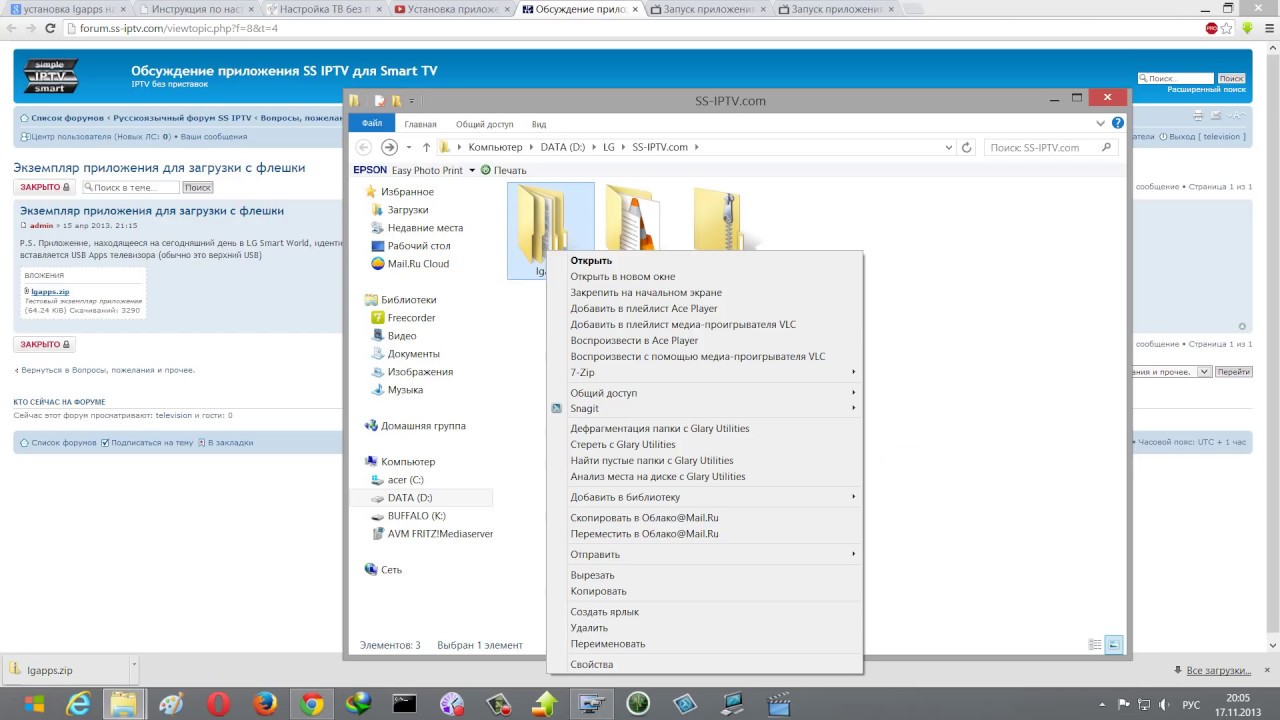The width and height of the screenshot is (1280, 720).
Task: Click 'Перейти' button on the forum page
Action: [1234, 371]
